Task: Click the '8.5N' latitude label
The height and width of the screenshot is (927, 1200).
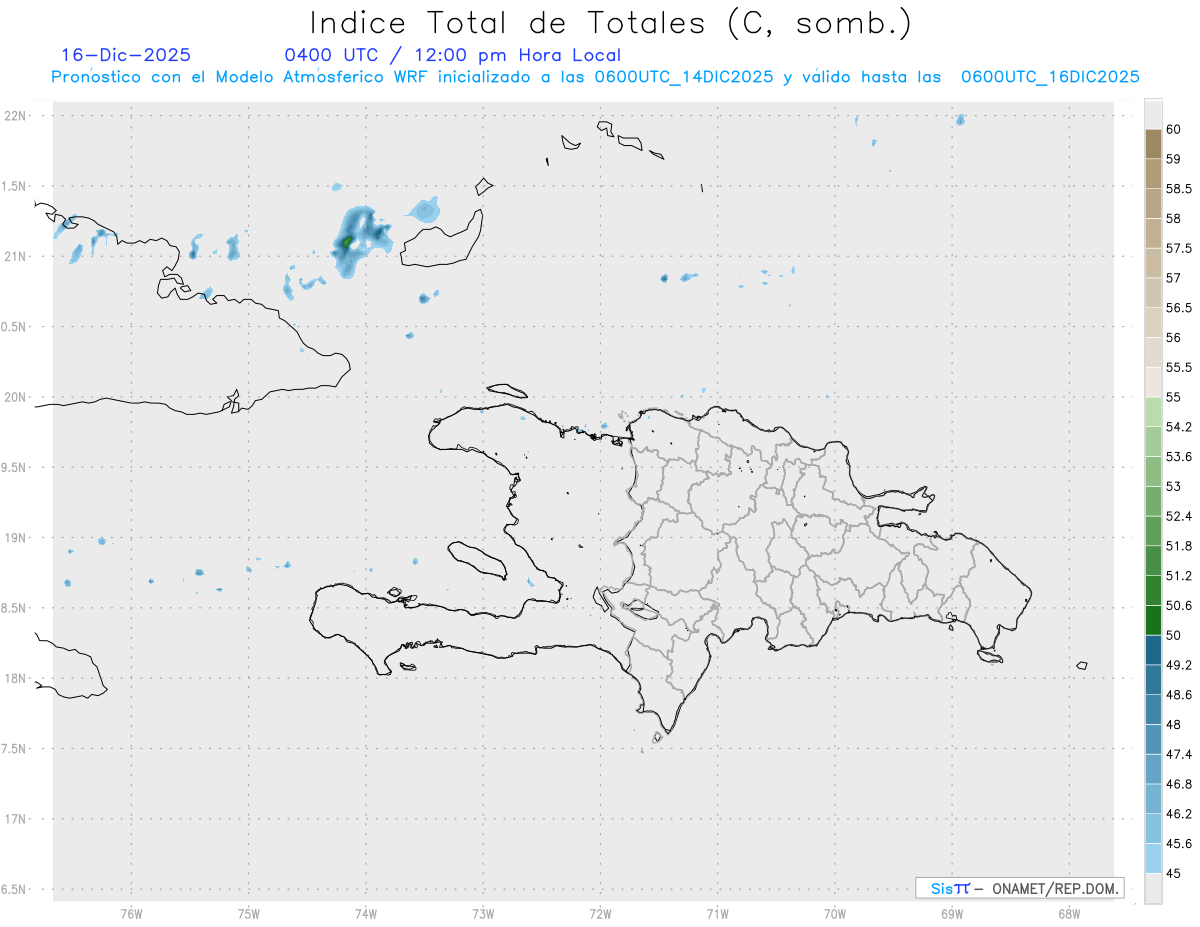Action: pyautogui.click(x=15, y=608)
